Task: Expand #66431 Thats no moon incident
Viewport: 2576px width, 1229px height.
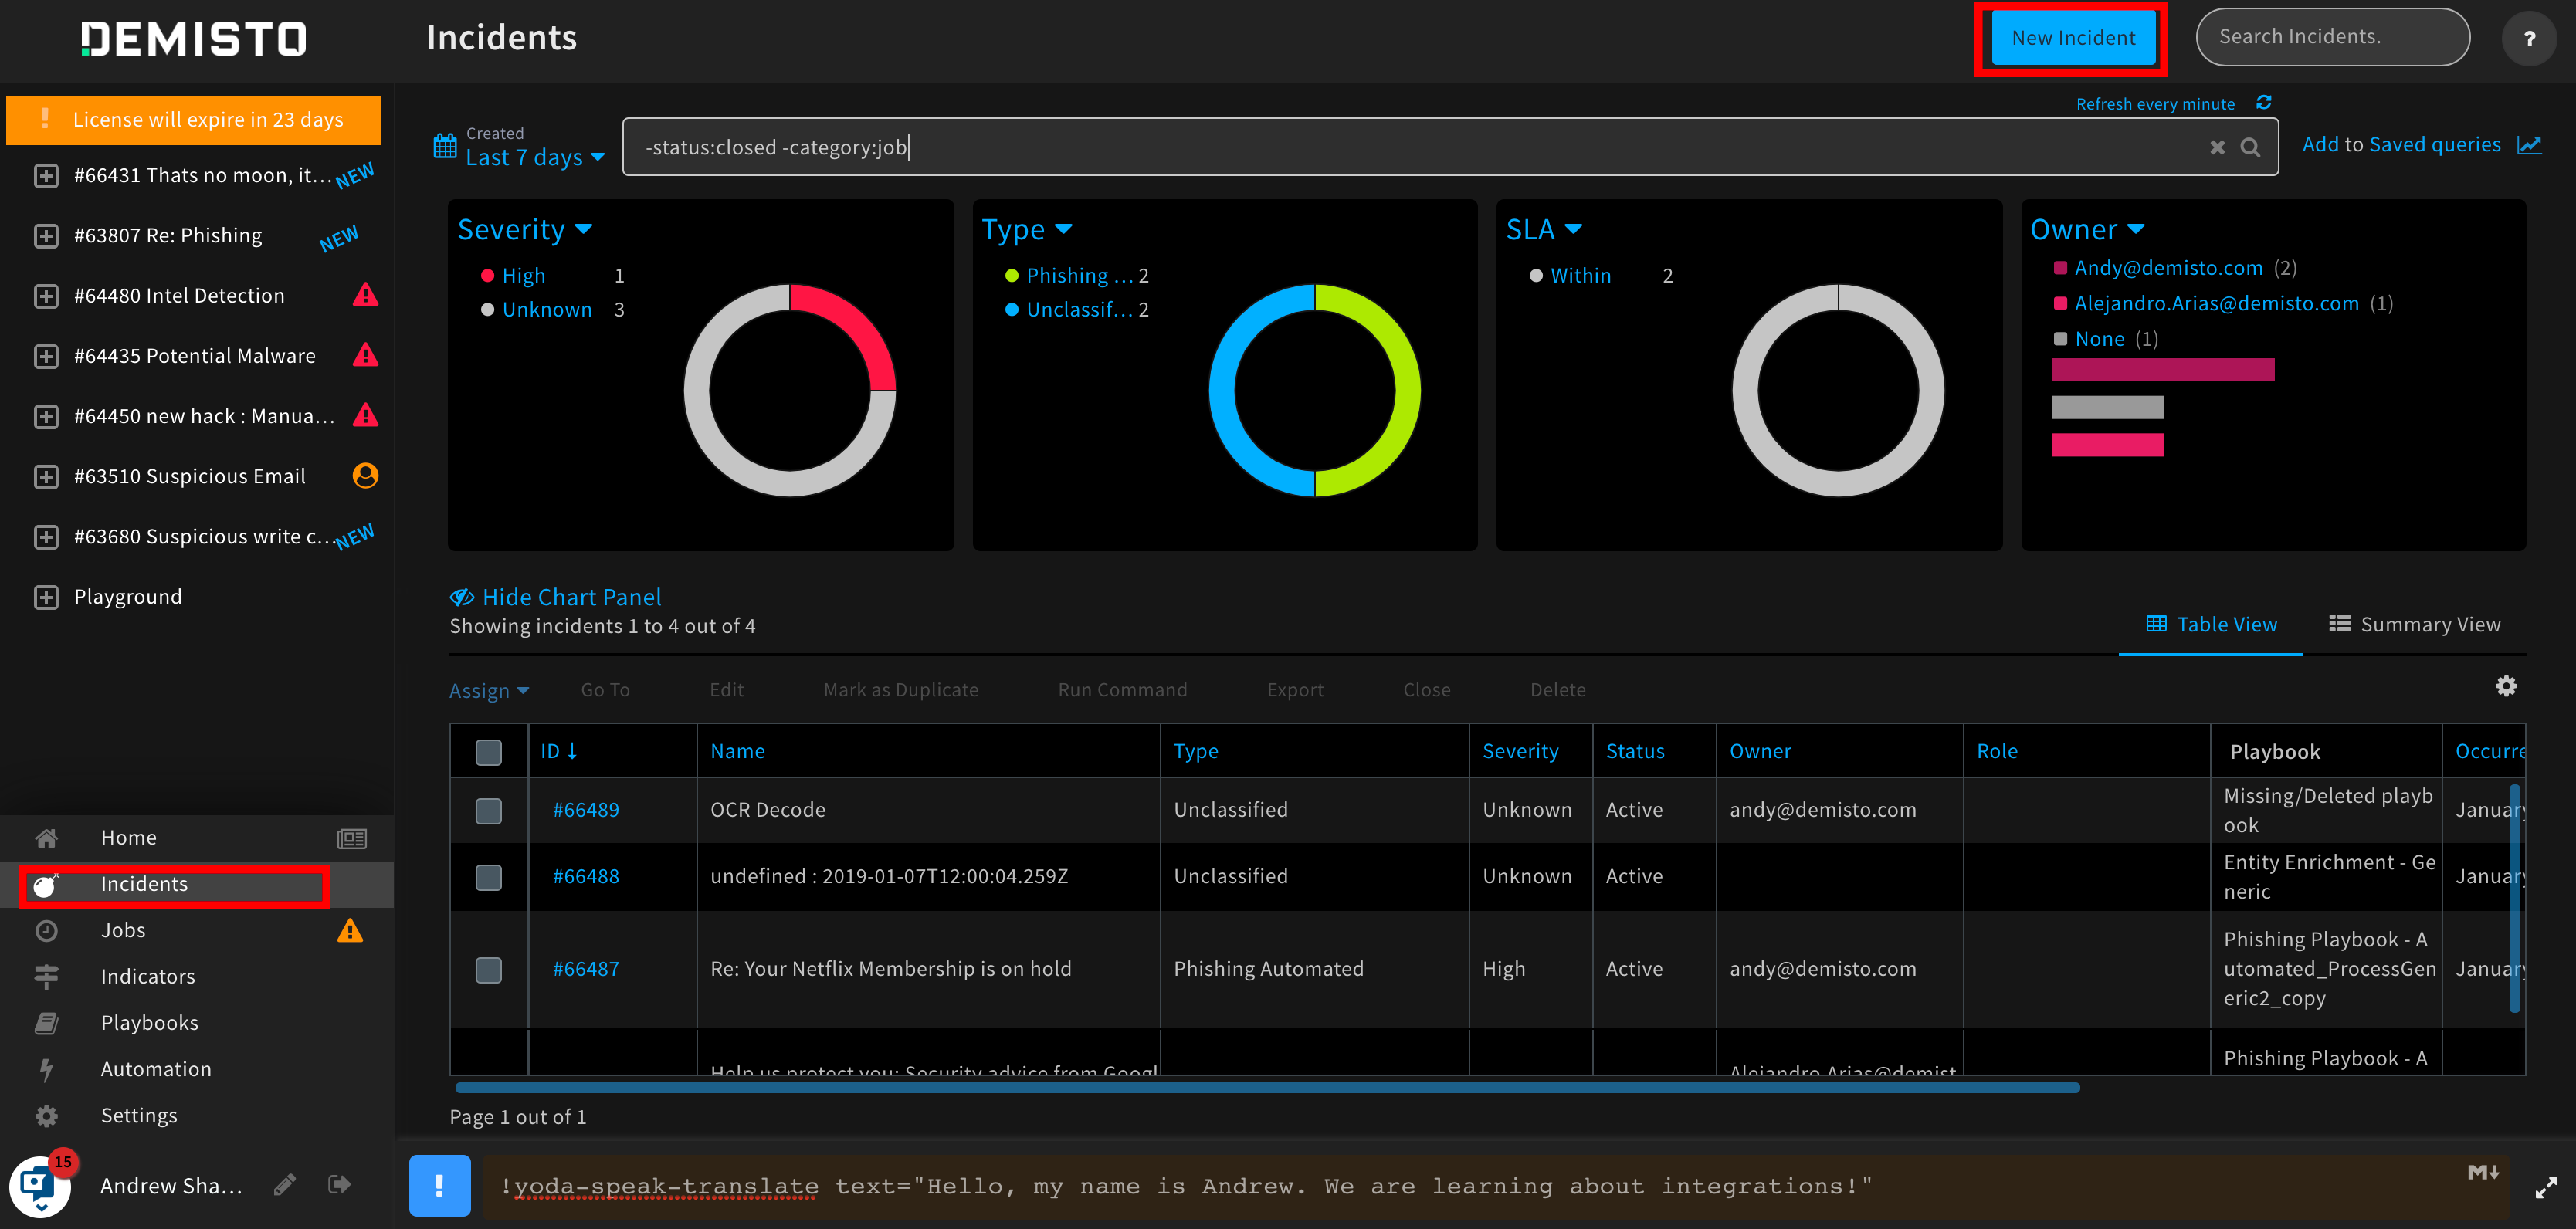Action: point(46,176)
